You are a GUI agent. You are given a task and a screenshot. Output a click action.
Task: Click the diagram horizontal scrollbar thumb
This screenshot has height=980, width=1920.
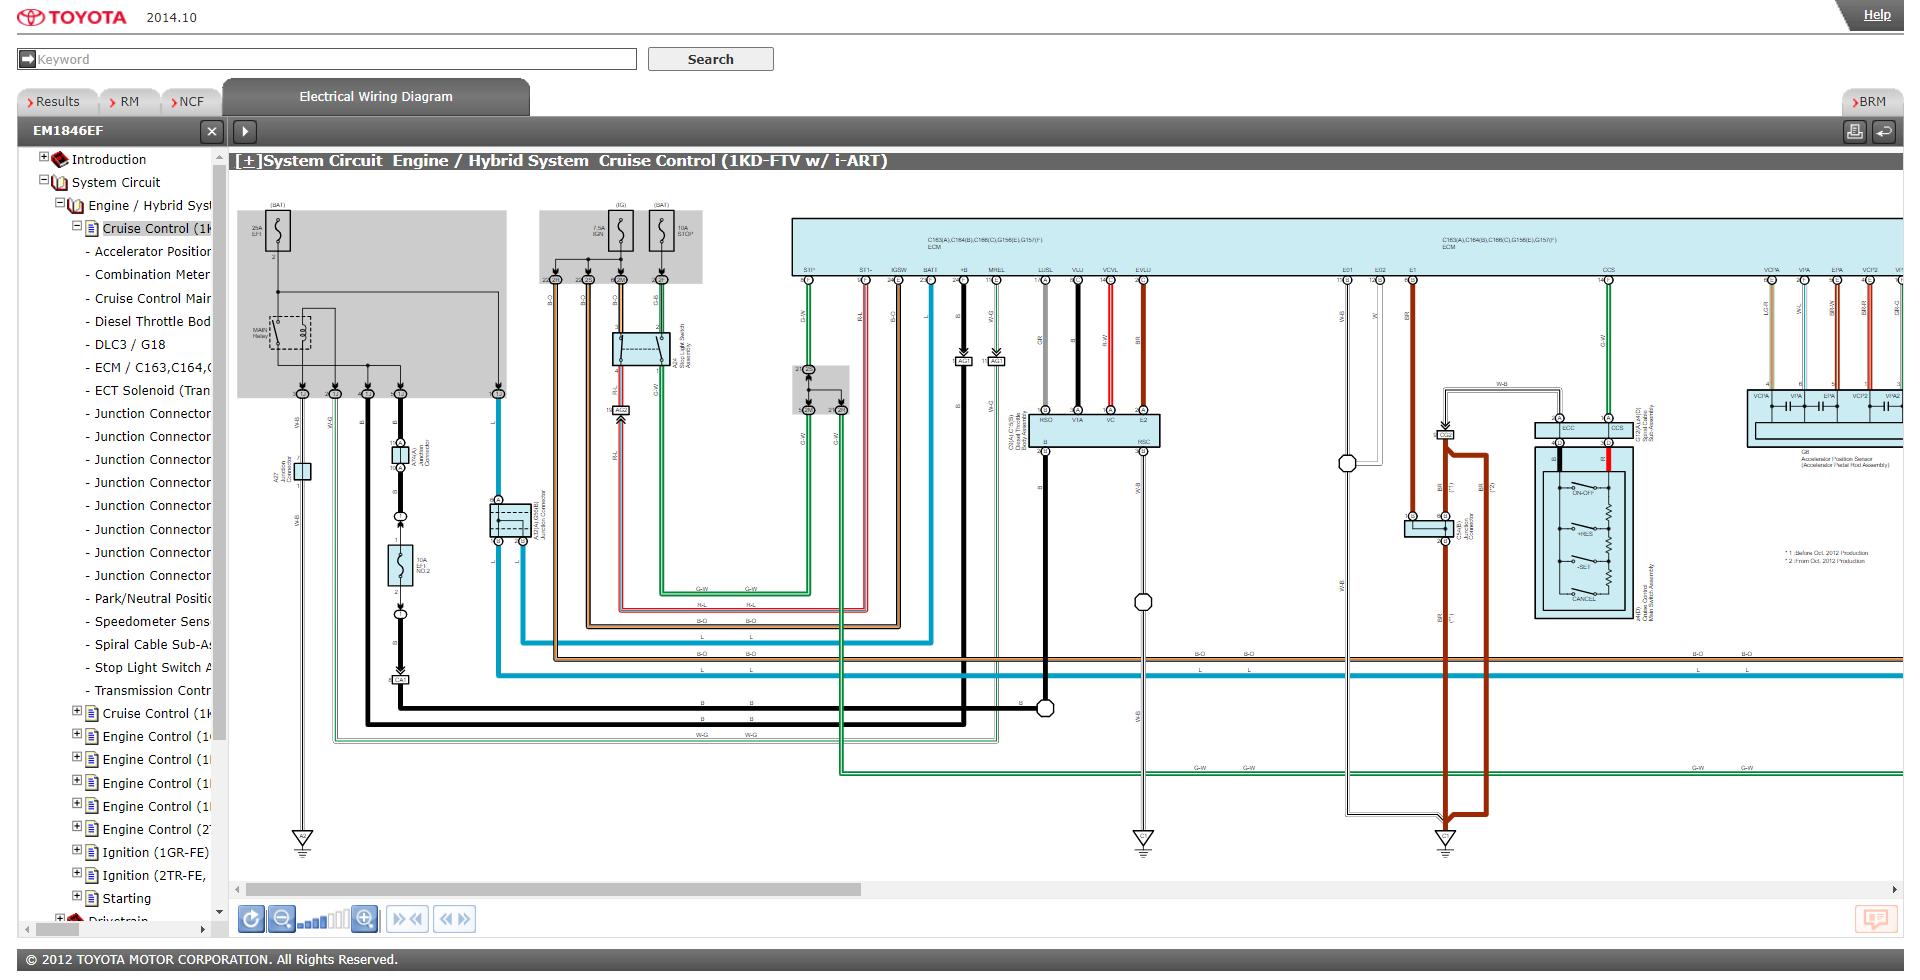553,889
